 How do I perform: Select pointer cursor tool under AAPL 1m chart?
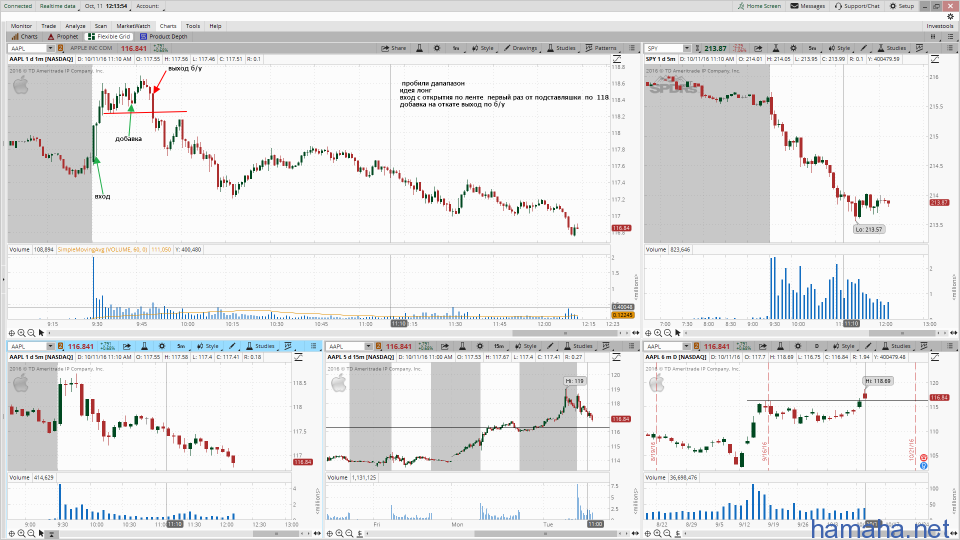41,333
